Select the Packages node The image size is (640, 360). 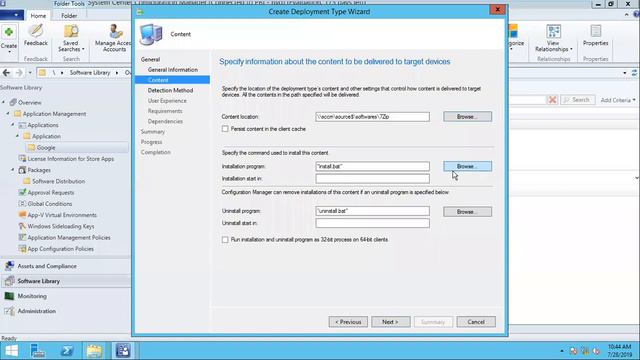pyautogui.click(x=39, y=170)
